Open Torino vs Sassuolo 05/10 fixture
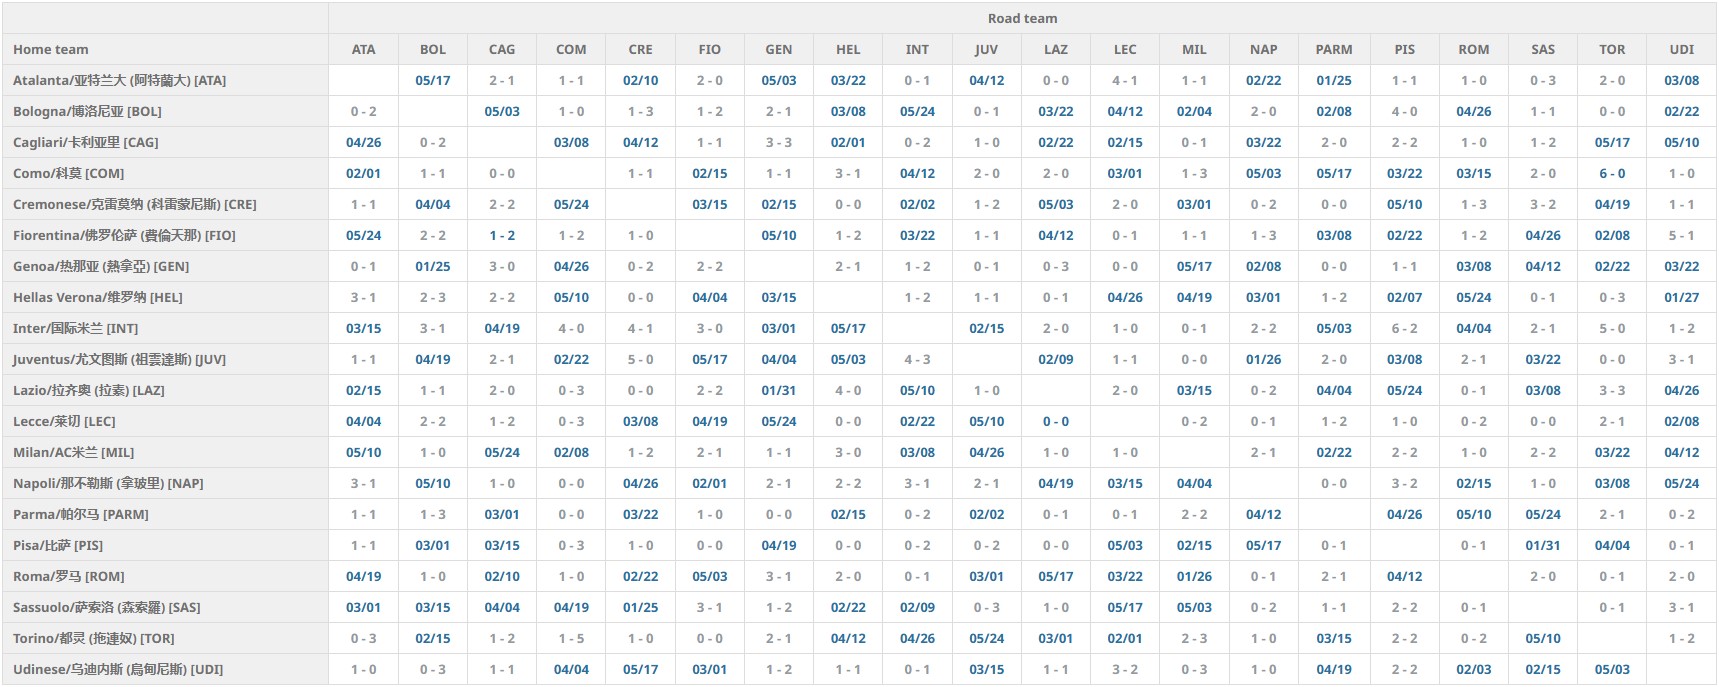 (x=1542, y=638)
